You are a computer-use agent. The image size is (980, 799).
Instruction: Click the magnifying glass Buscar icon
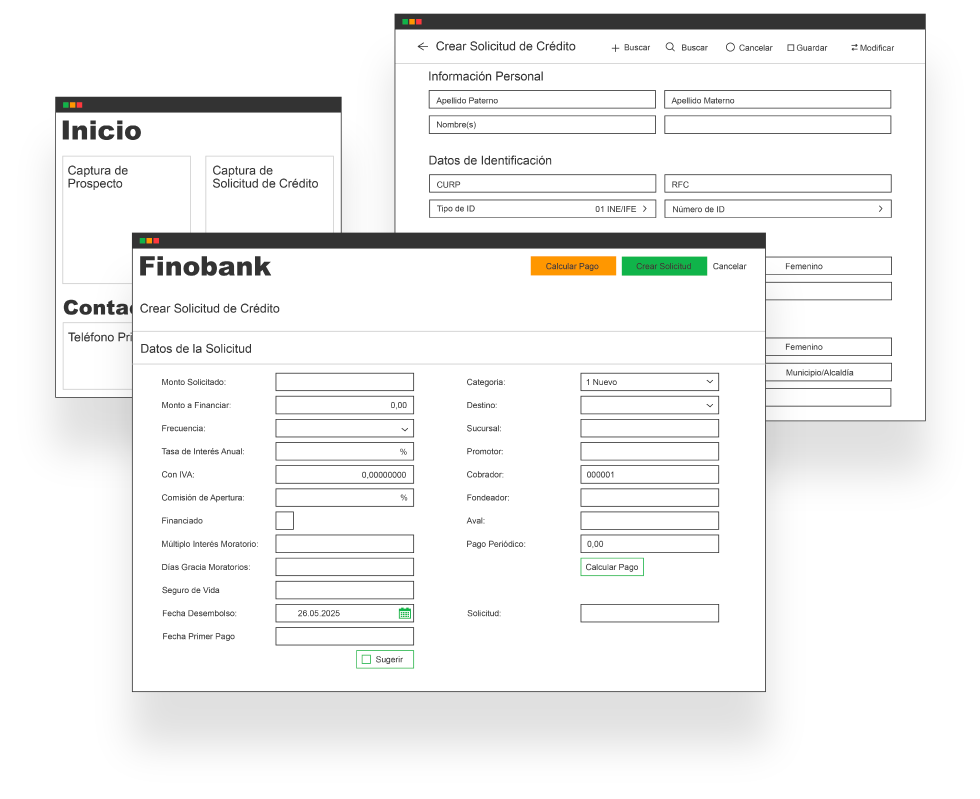click(670, 47)
